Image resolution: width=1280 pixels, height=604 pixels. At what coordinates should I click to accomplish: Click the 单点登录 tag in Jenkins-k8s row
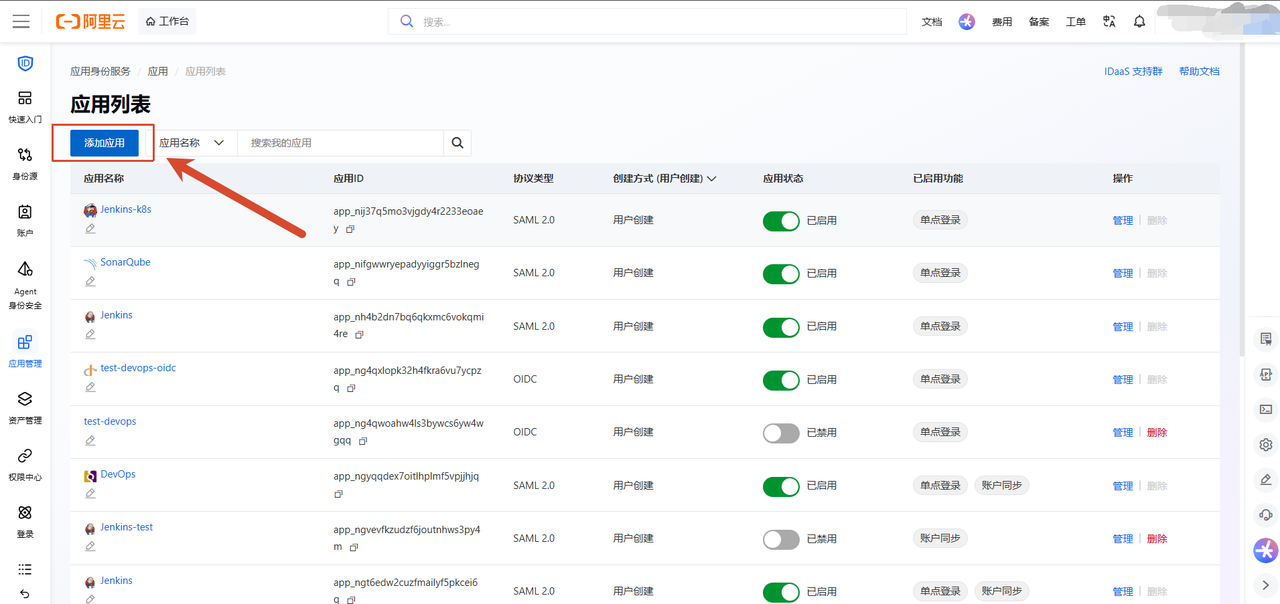[940, 220]
